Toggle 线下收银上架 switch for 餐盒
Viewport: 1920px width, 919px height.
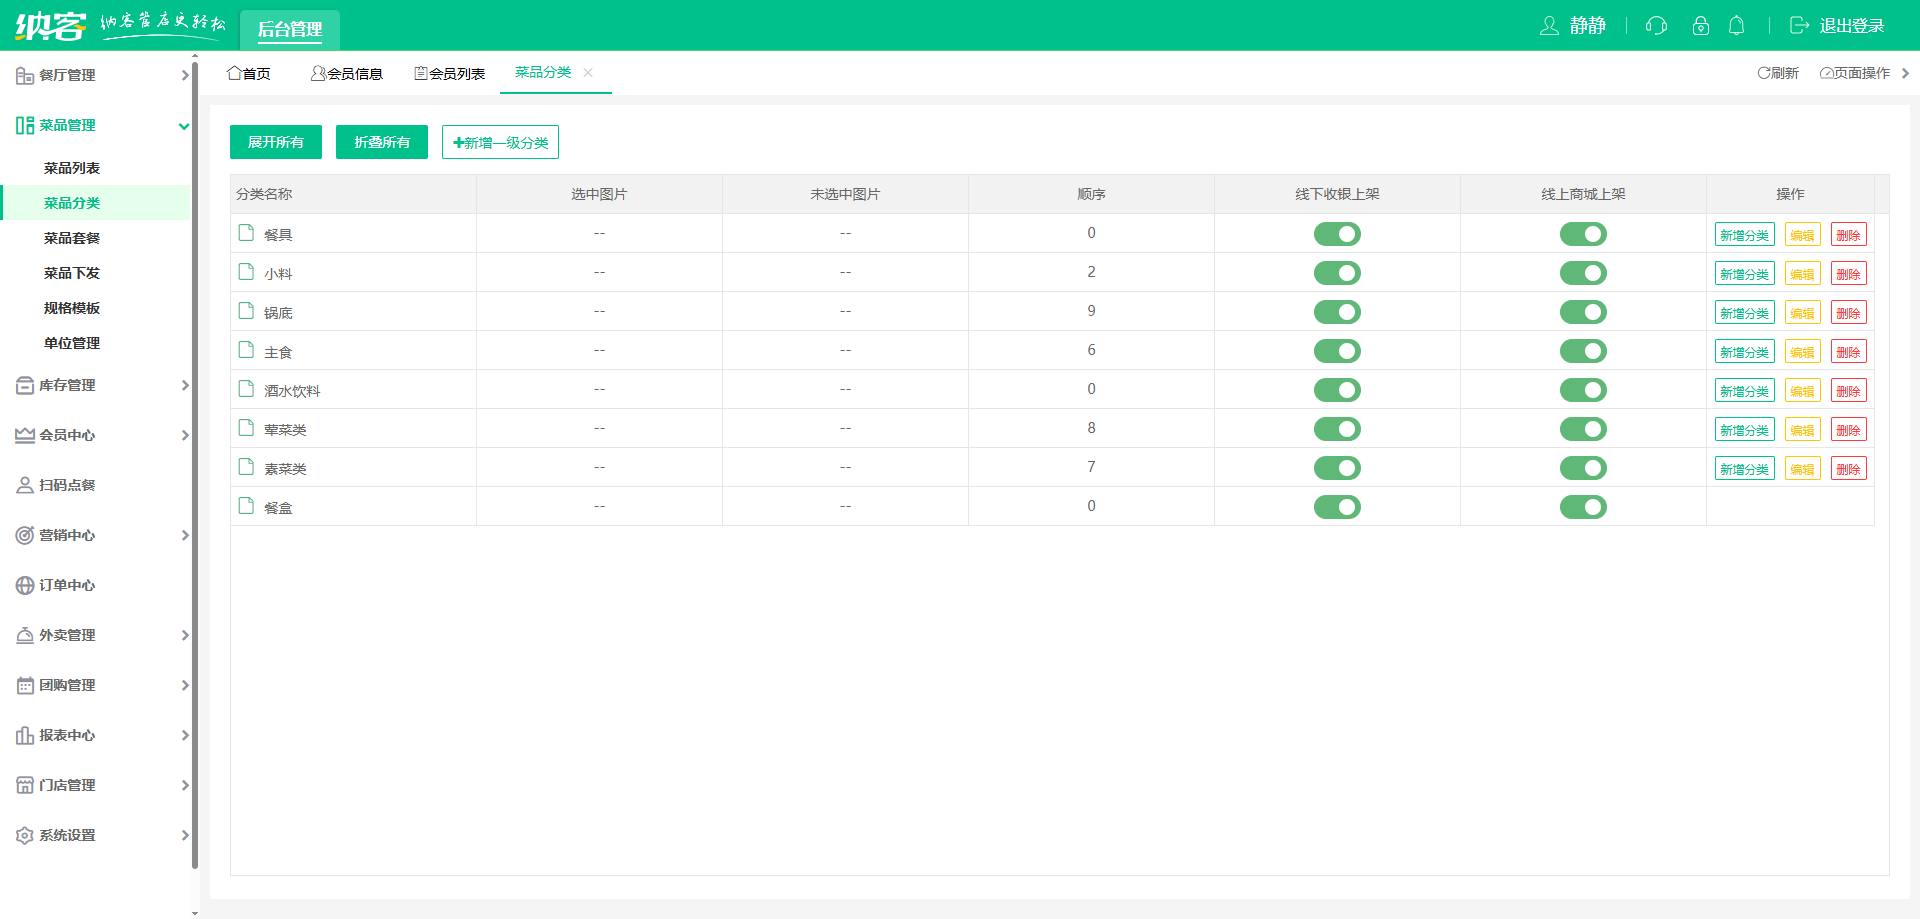coord(1337,507)
